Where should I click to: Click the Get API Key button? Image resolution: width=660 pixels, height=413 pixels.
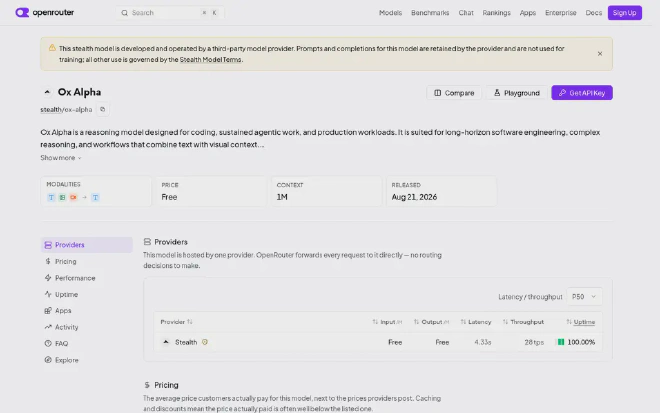point(582,93)
